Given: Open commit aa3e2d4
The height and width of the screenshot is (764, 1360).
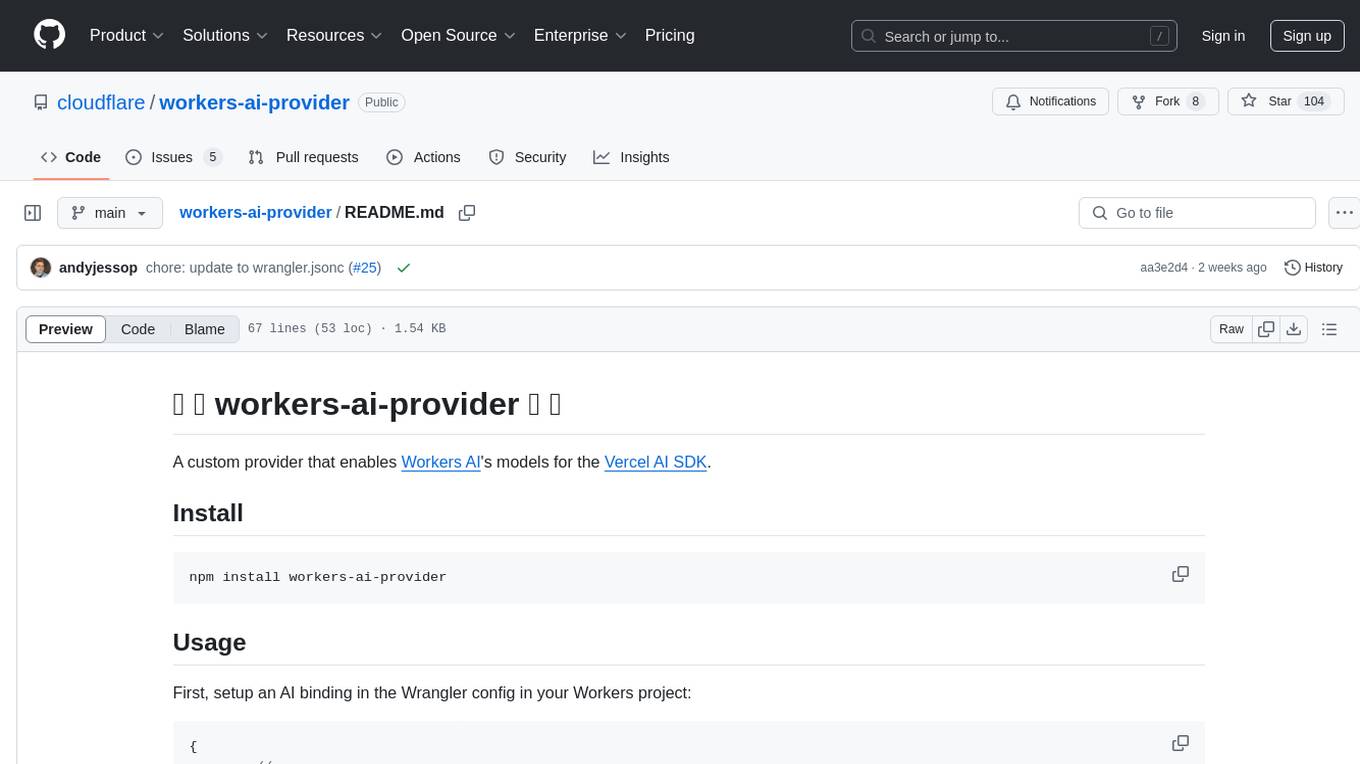Looking at the screenshot, I should [x=1164, y=268].
